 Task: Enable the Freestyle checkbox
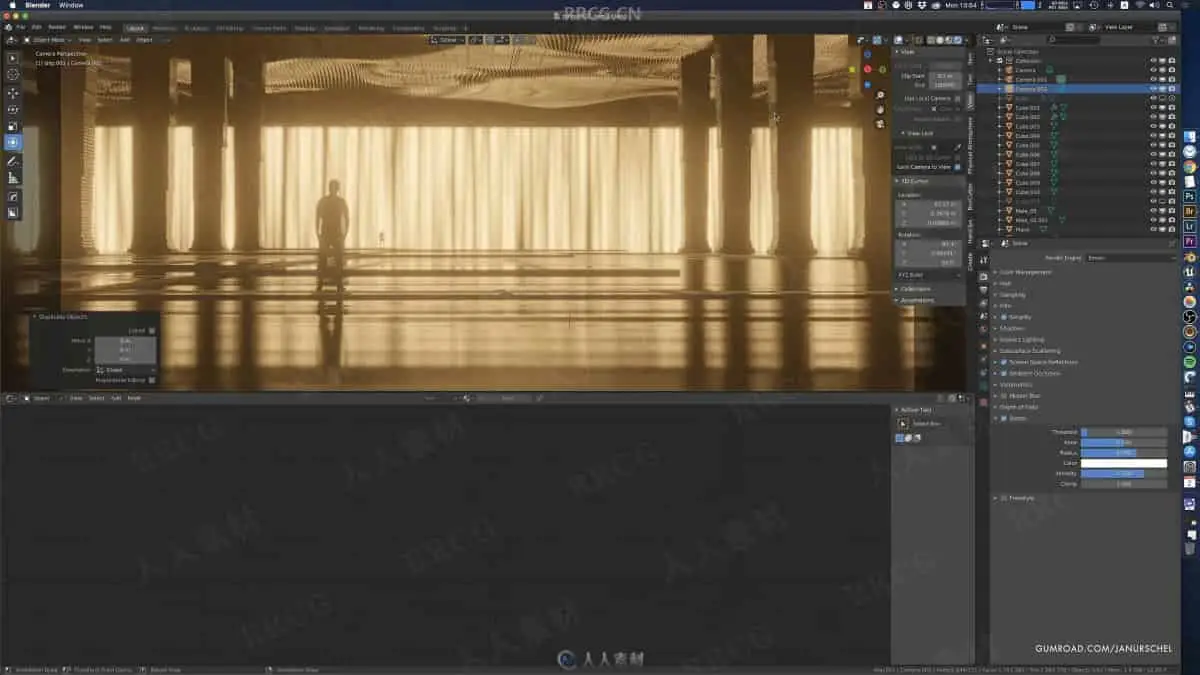click(1004, 498)
